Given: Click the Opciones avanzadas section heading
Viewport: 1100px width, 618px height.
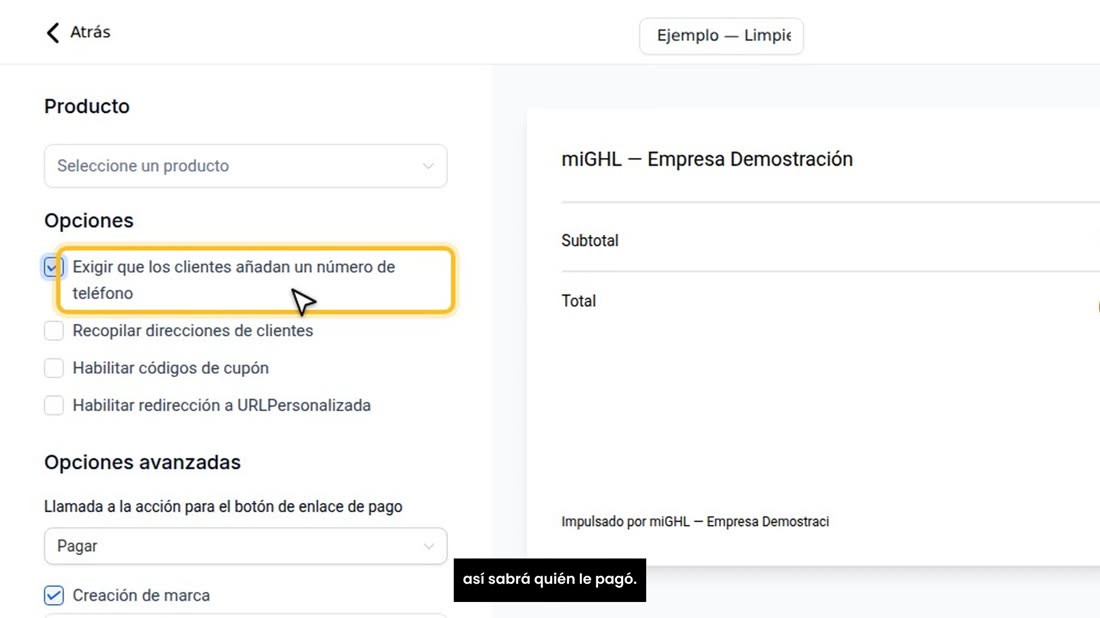Looking at the screenshot, I should [142, 462].
